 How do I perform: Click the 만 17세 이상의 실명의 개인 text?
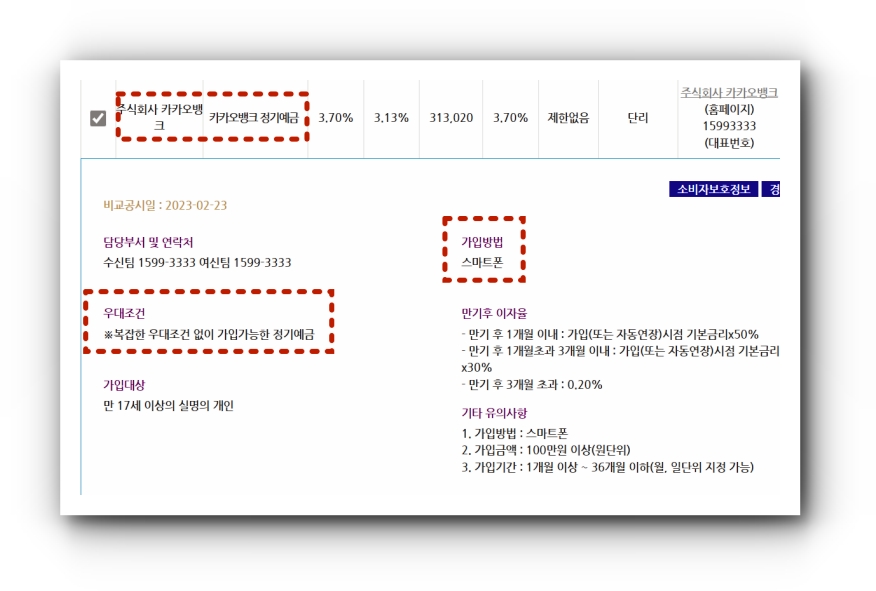click(168, 406)
